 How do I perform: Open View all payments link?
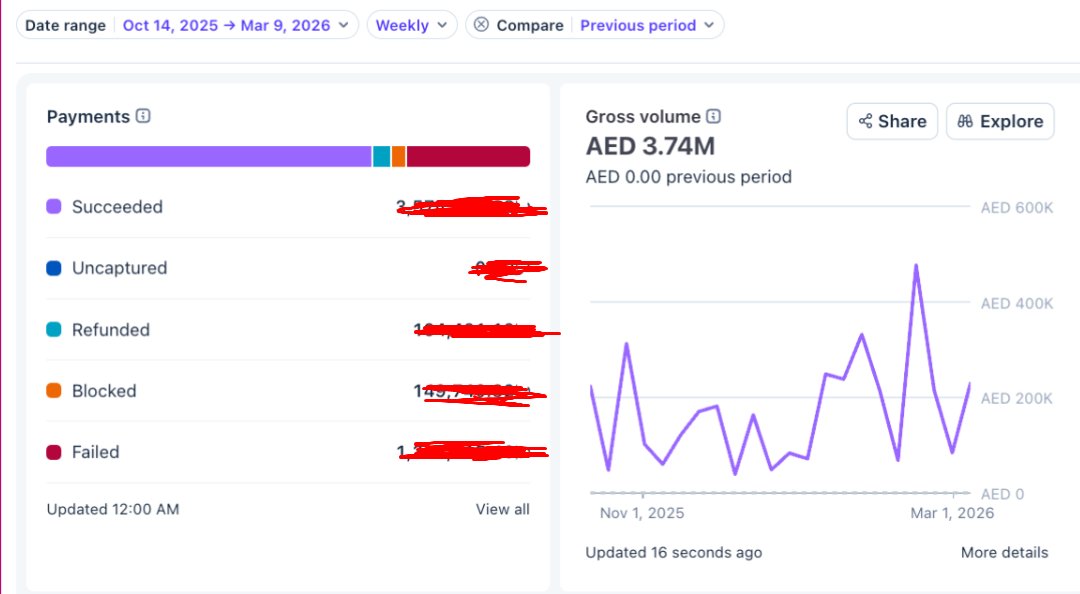[502, 509]
